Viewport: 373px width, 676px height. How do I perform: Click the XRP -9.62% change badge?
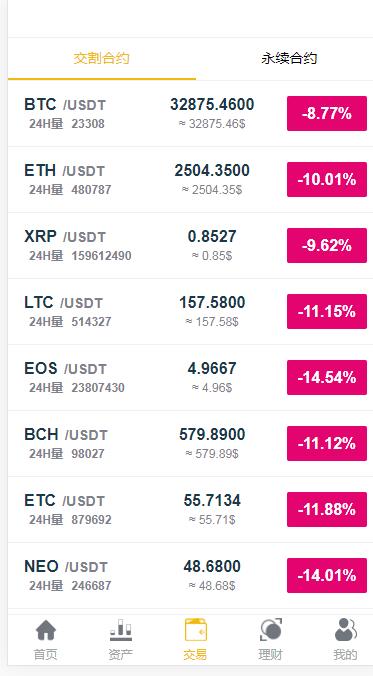(x=327, y=245)
